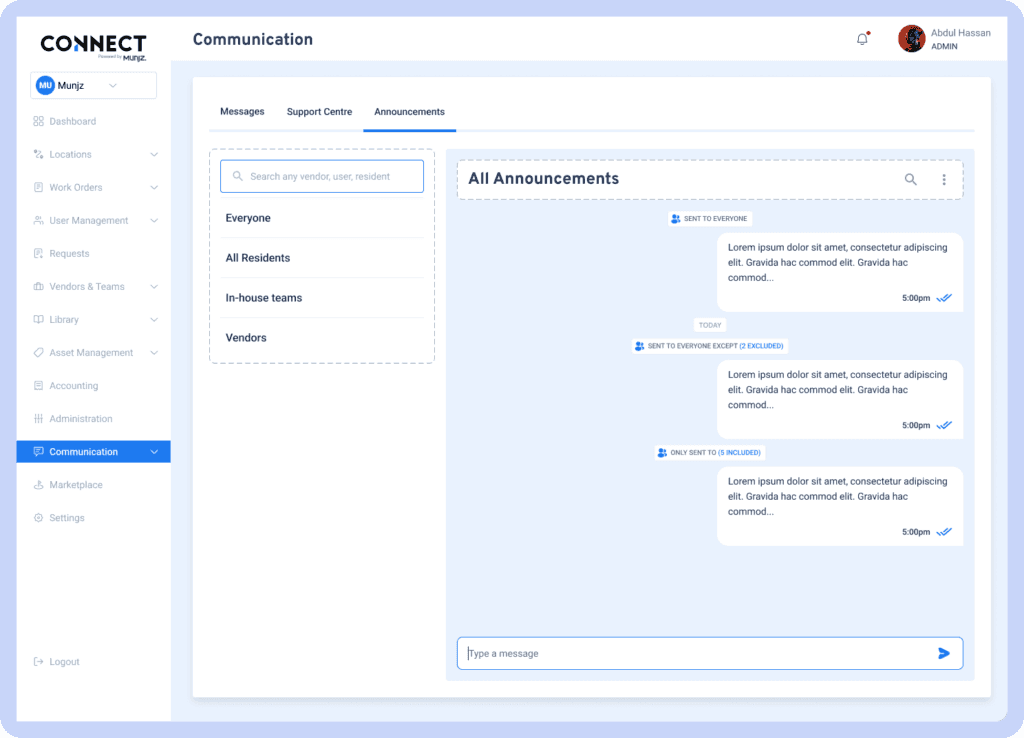Screen dimensions: 1024x738
Task: Click the "2 excluded" recipients link
Action: 761,346
